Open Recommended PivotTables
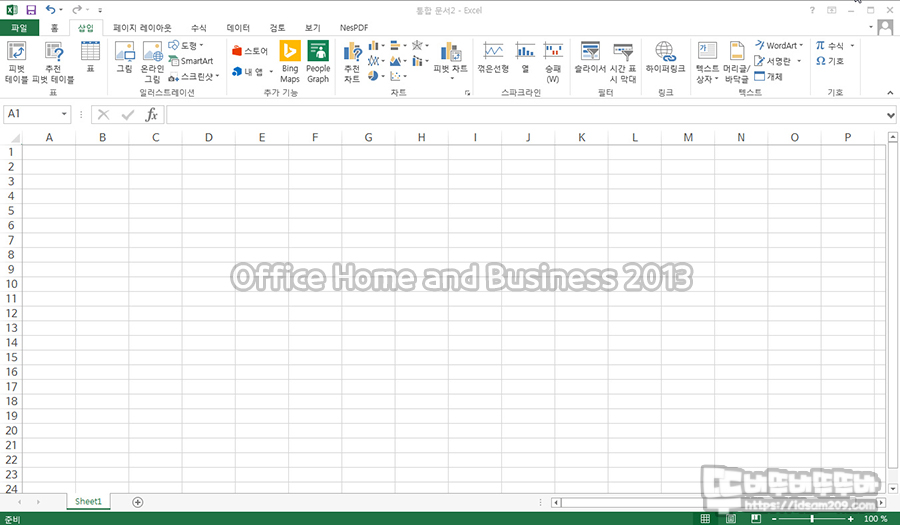 [x=53, y=63]
